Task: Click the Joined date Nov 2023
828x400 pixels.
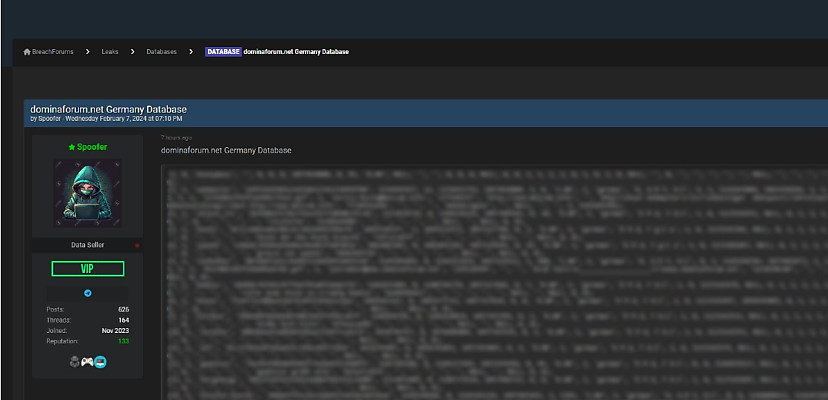Action: 116,331
